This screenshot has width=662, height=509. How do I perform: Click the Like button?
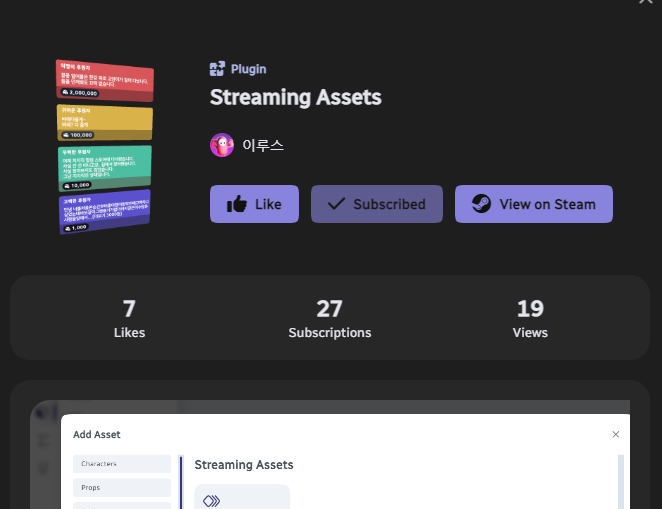(x=254, y=204)
